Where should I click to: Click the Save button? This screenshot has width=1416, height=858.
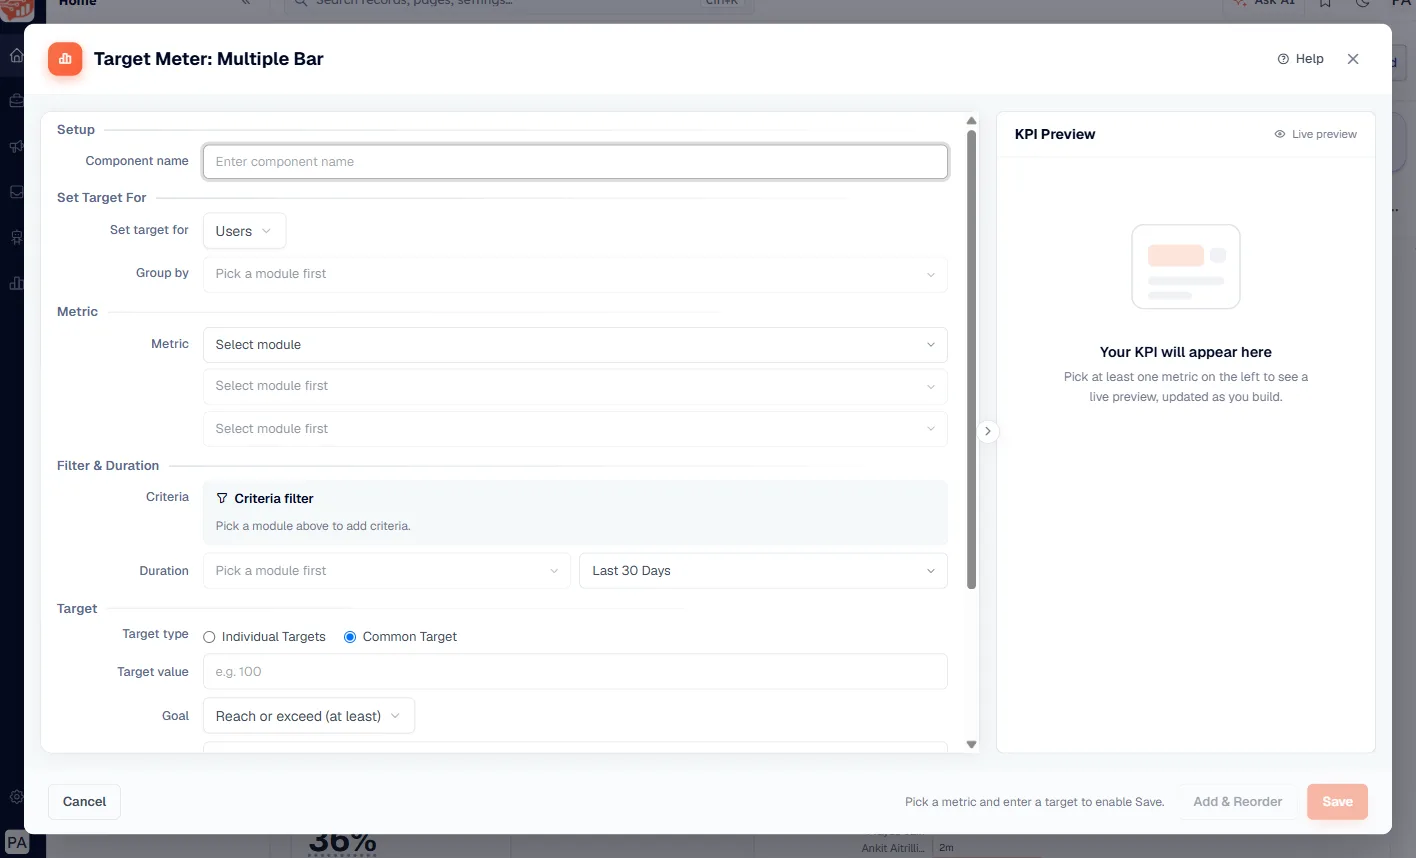1337,802
